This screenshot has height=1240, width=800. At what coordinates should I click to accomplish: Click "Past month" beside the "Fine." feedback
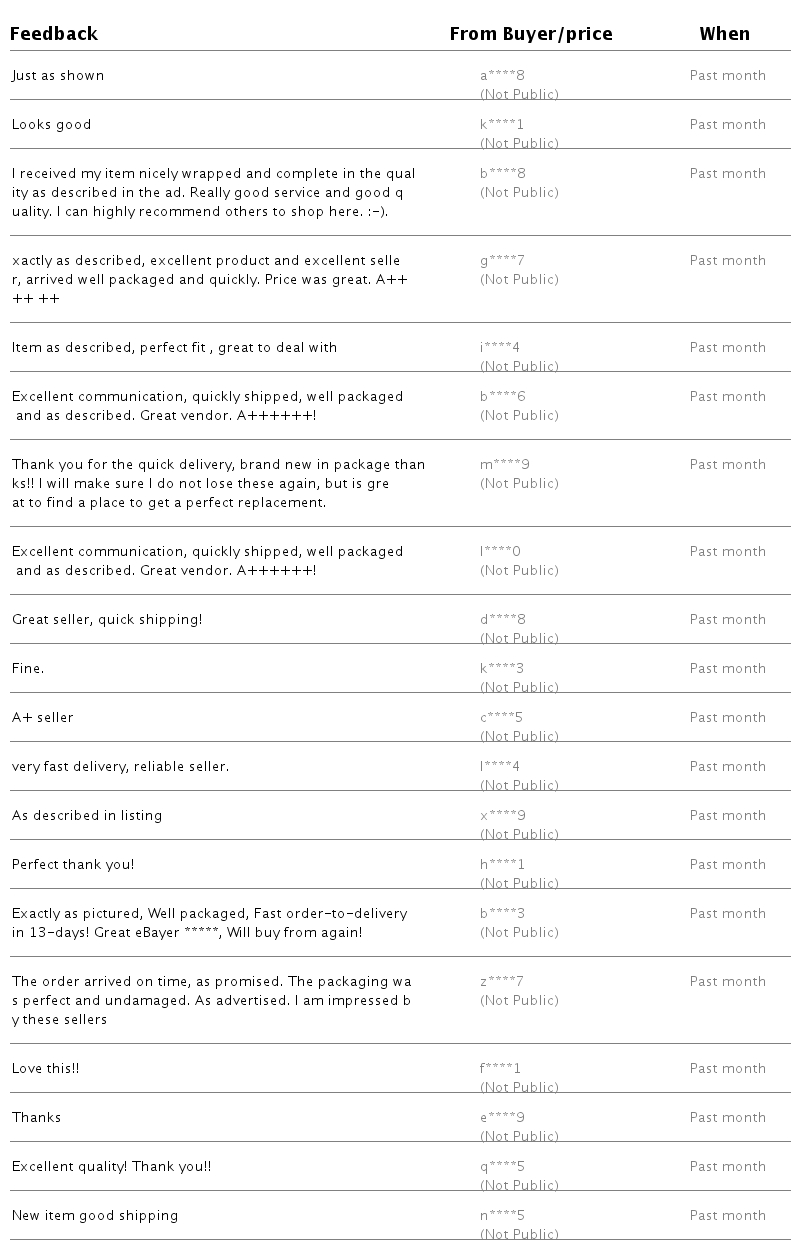point(727,669)
